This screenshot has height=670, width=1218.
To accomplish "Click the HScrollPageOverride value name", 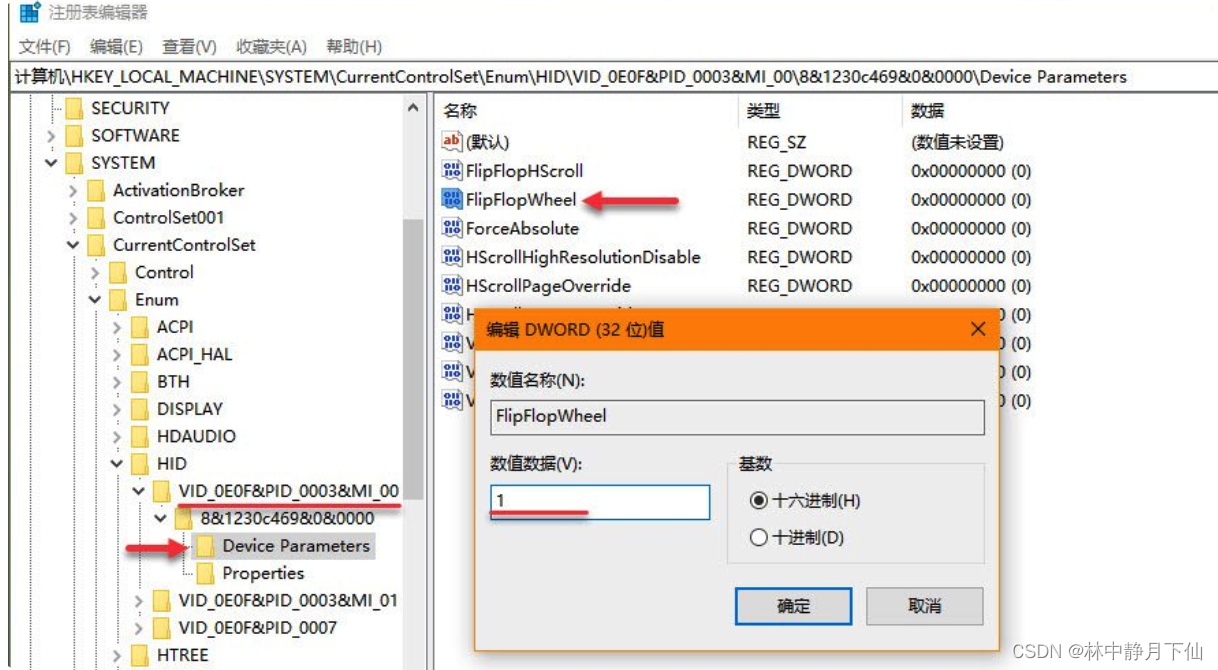I will pyautogui.click(x=548, y=286).
